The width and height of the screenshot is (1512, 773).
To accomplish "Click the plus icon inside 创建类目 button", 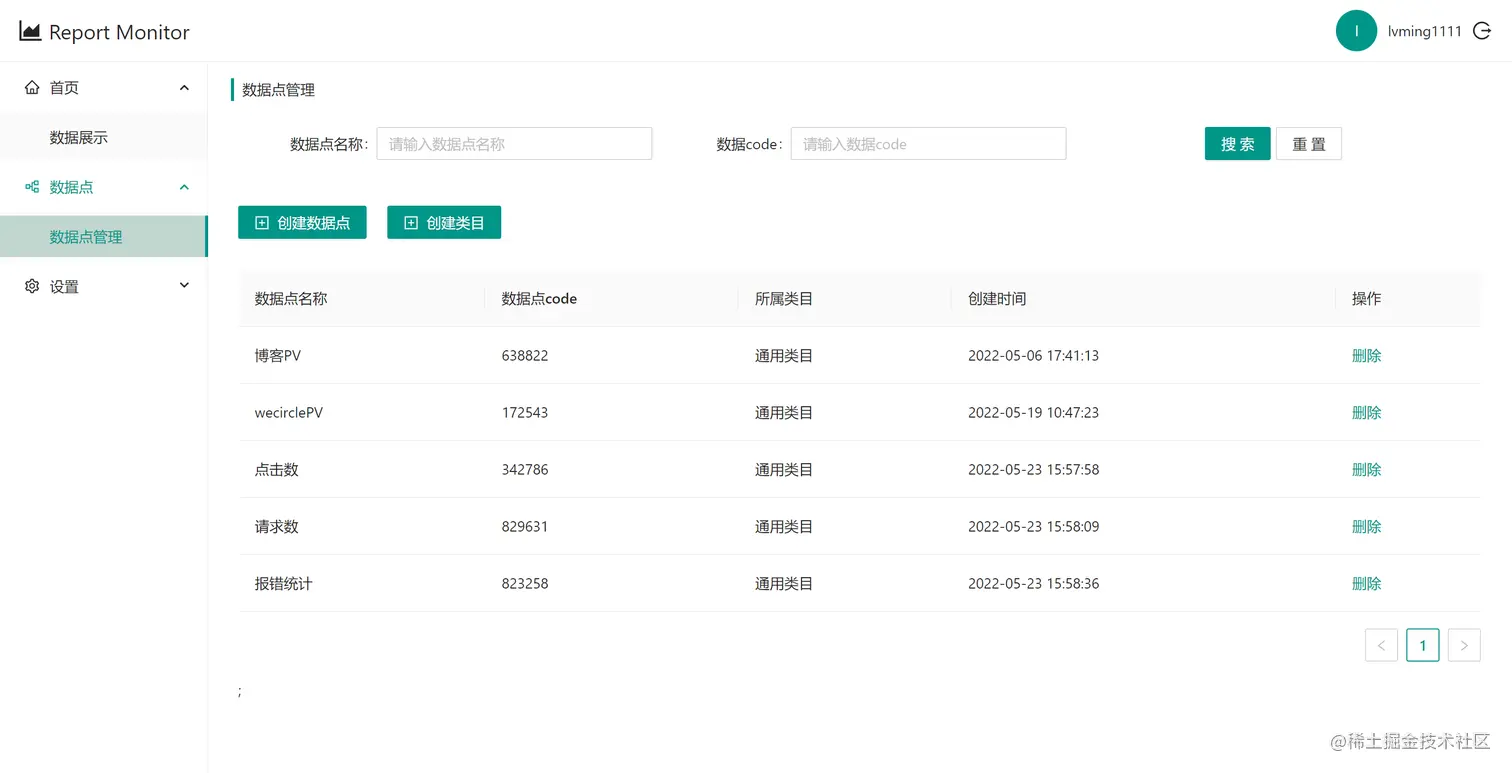I will 410,222.
